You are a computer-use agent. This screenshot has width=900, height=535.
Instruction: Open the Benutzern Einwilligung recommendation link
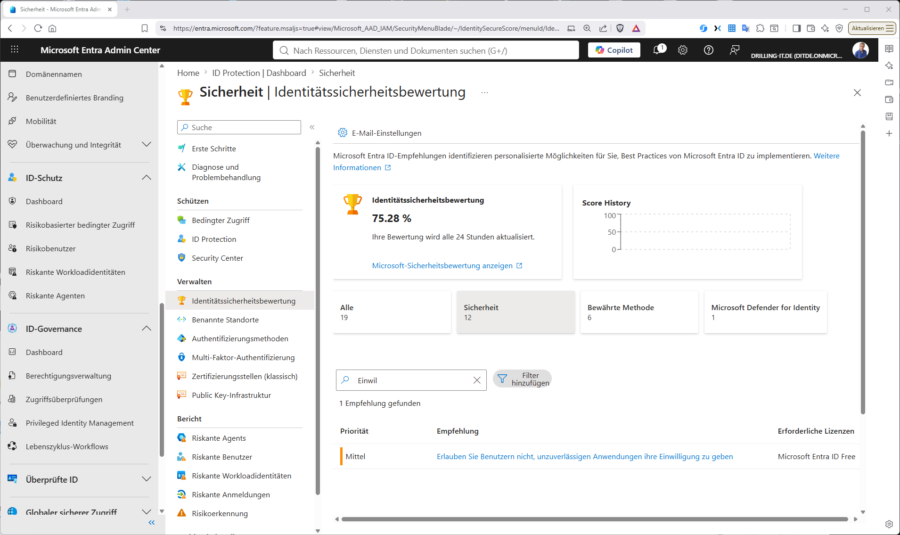pos(584,457)
